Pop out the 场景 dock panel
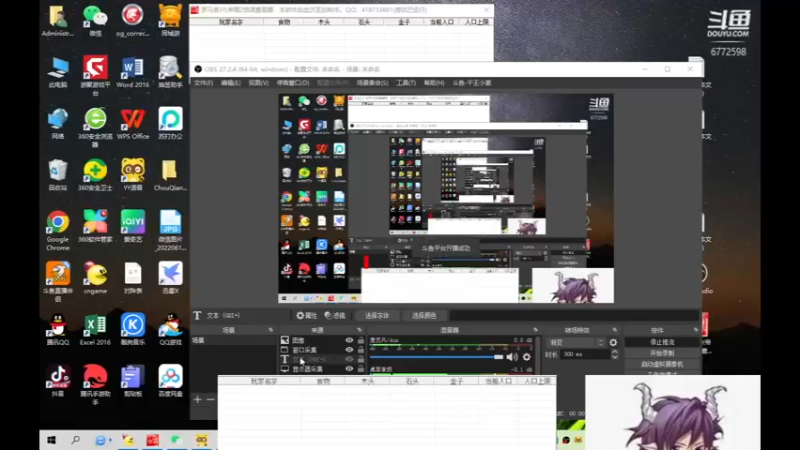Screen dimensions: 800x450 pos(270,330)
